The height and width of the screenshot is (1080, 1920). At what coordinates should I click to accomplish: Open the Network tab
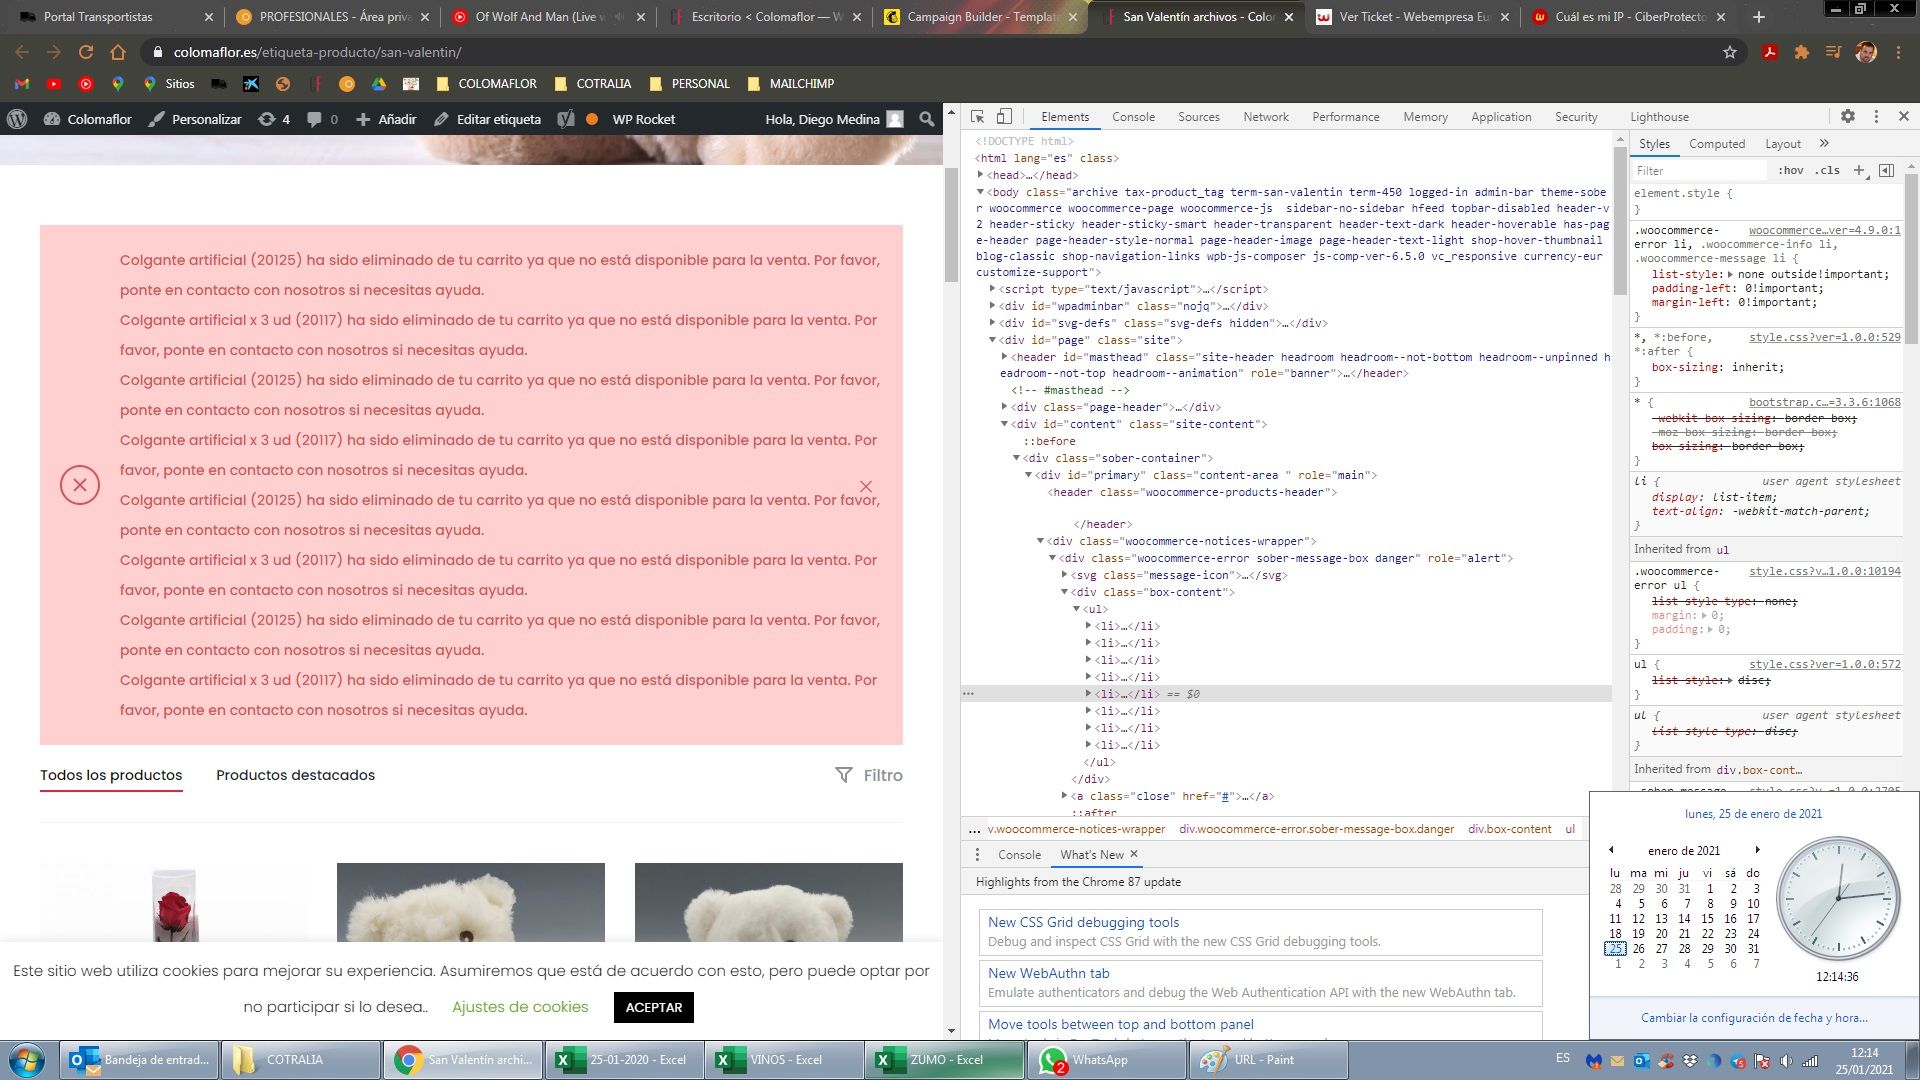[x=1266, y=117]
